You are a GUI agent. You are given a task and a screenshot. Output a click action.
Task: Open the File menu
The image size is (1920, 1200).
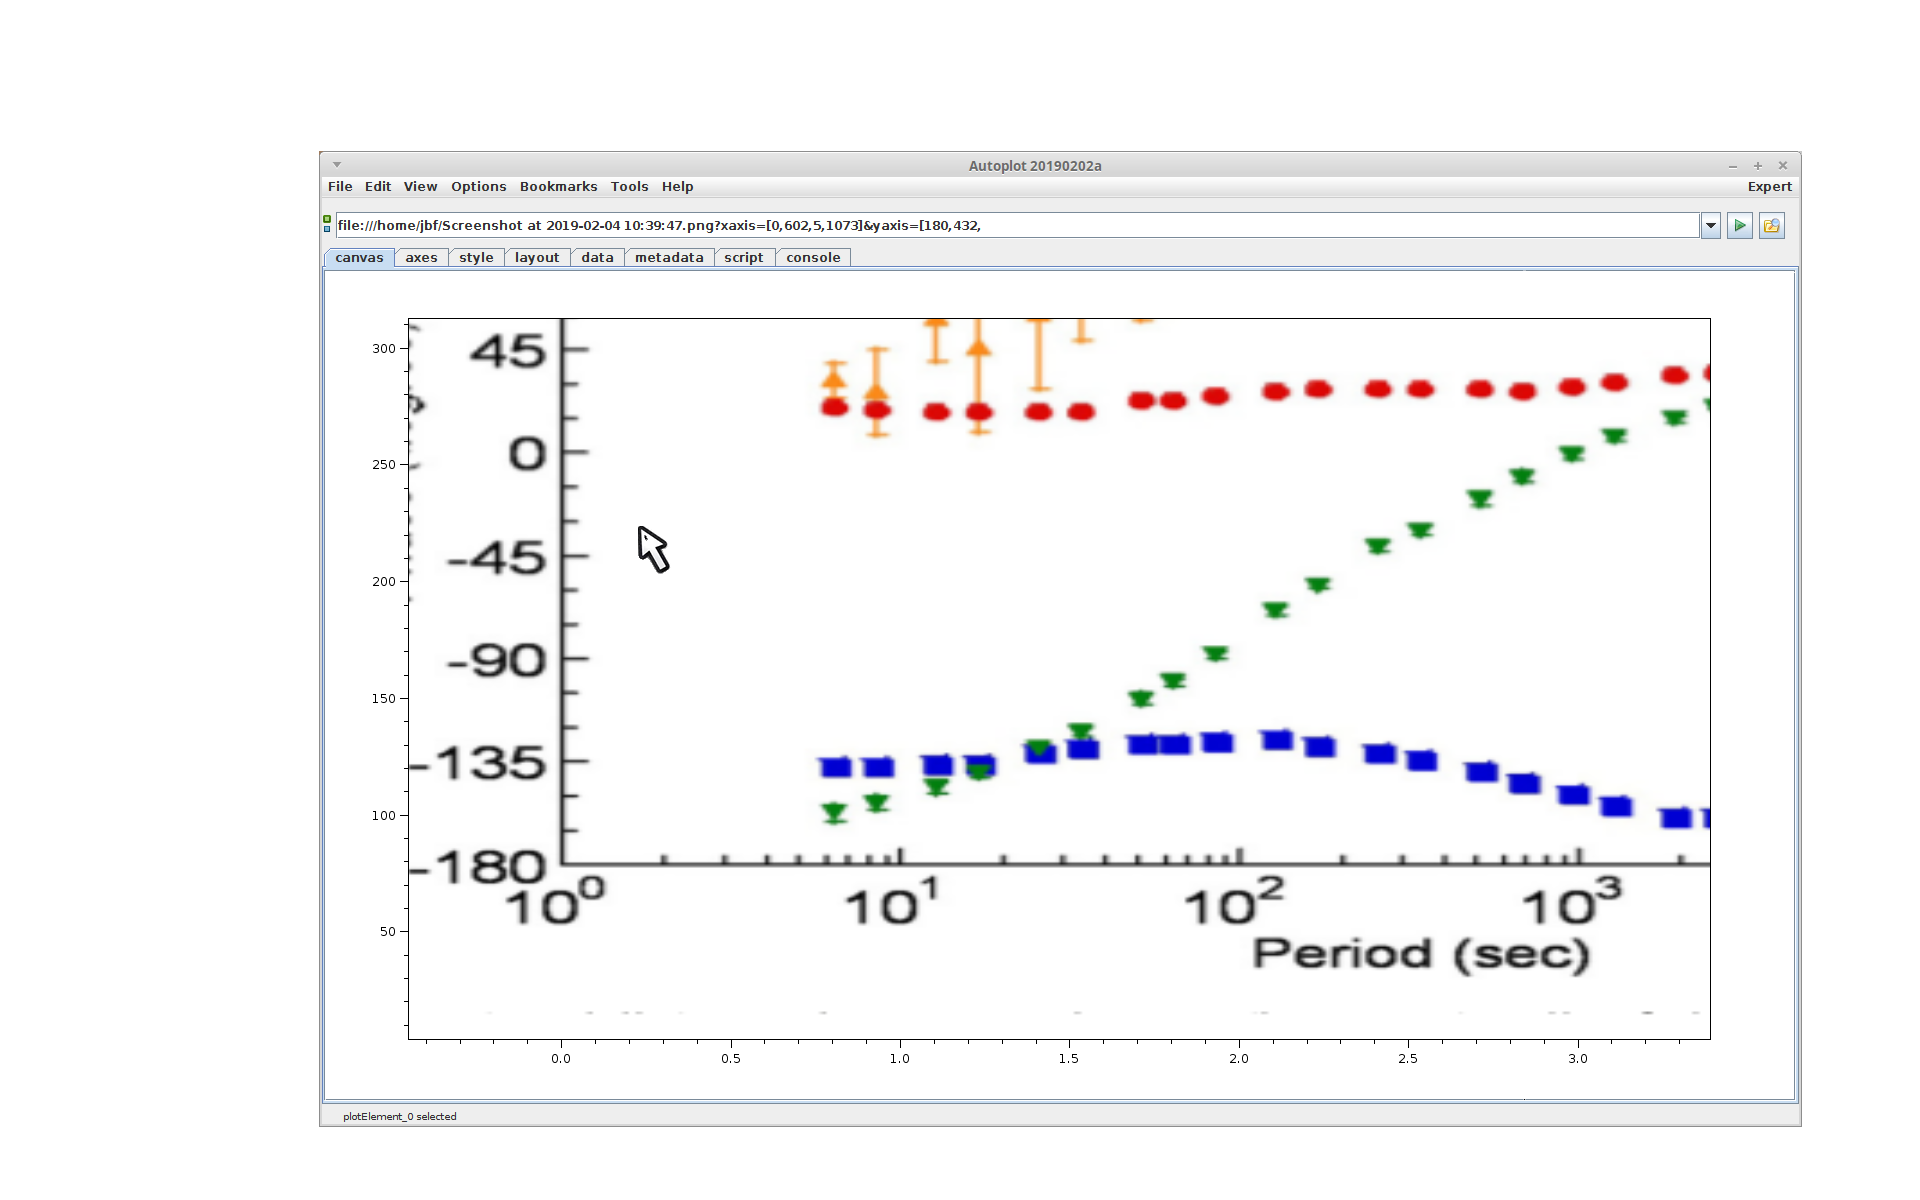(340, 187)
